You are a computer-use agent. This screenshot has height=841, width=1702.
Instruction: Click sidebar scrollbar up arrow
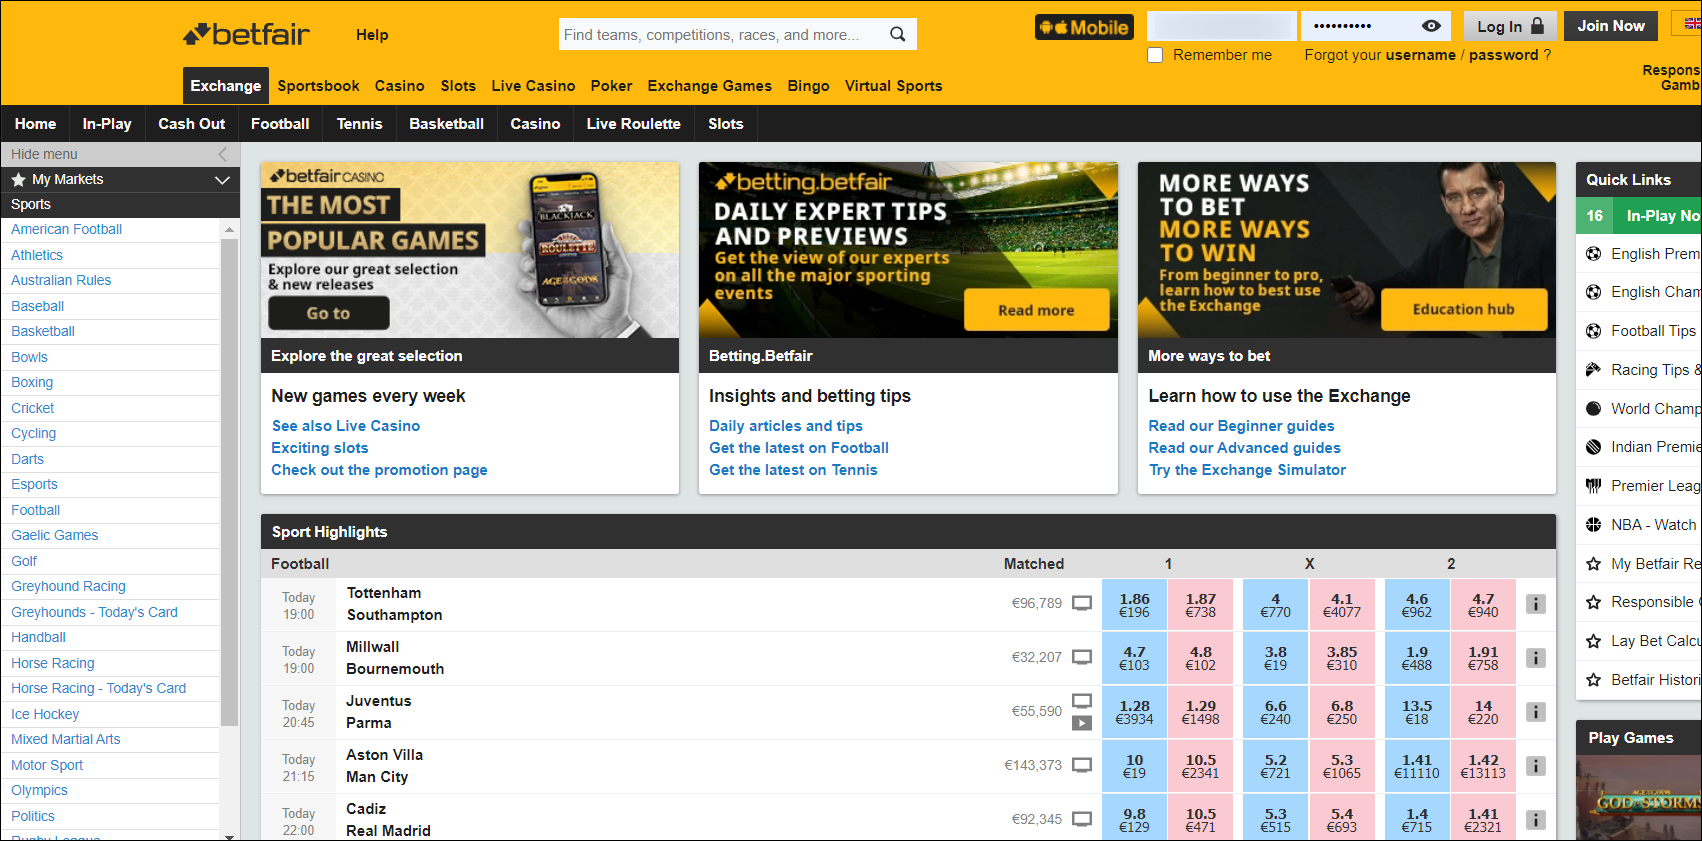click(229, 230)
